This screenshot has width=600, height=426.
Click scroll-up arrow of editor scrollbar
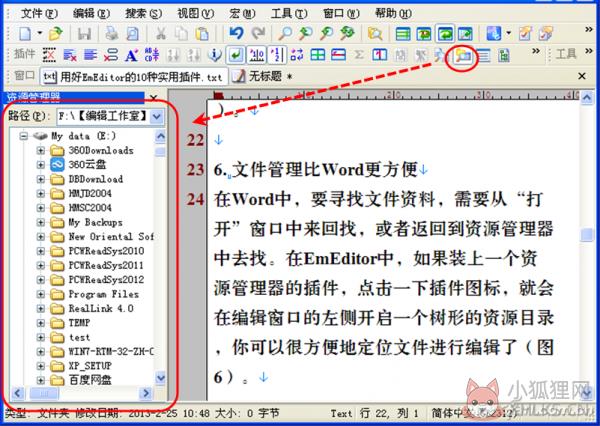587,98
